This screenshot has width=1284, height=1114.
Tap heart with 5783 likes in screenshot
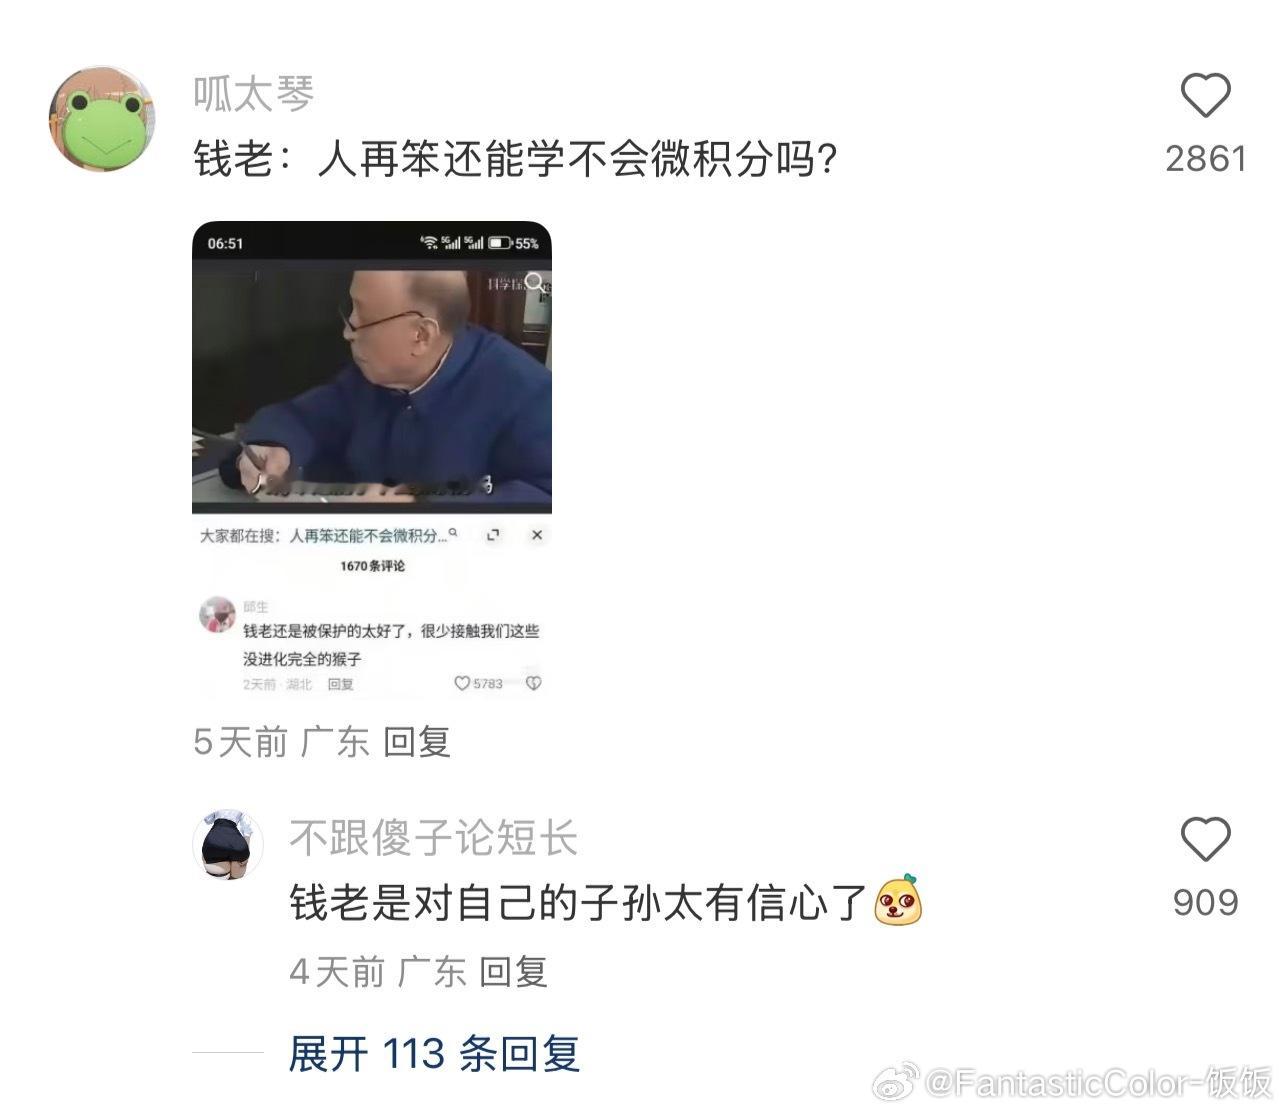pos(461,683)
